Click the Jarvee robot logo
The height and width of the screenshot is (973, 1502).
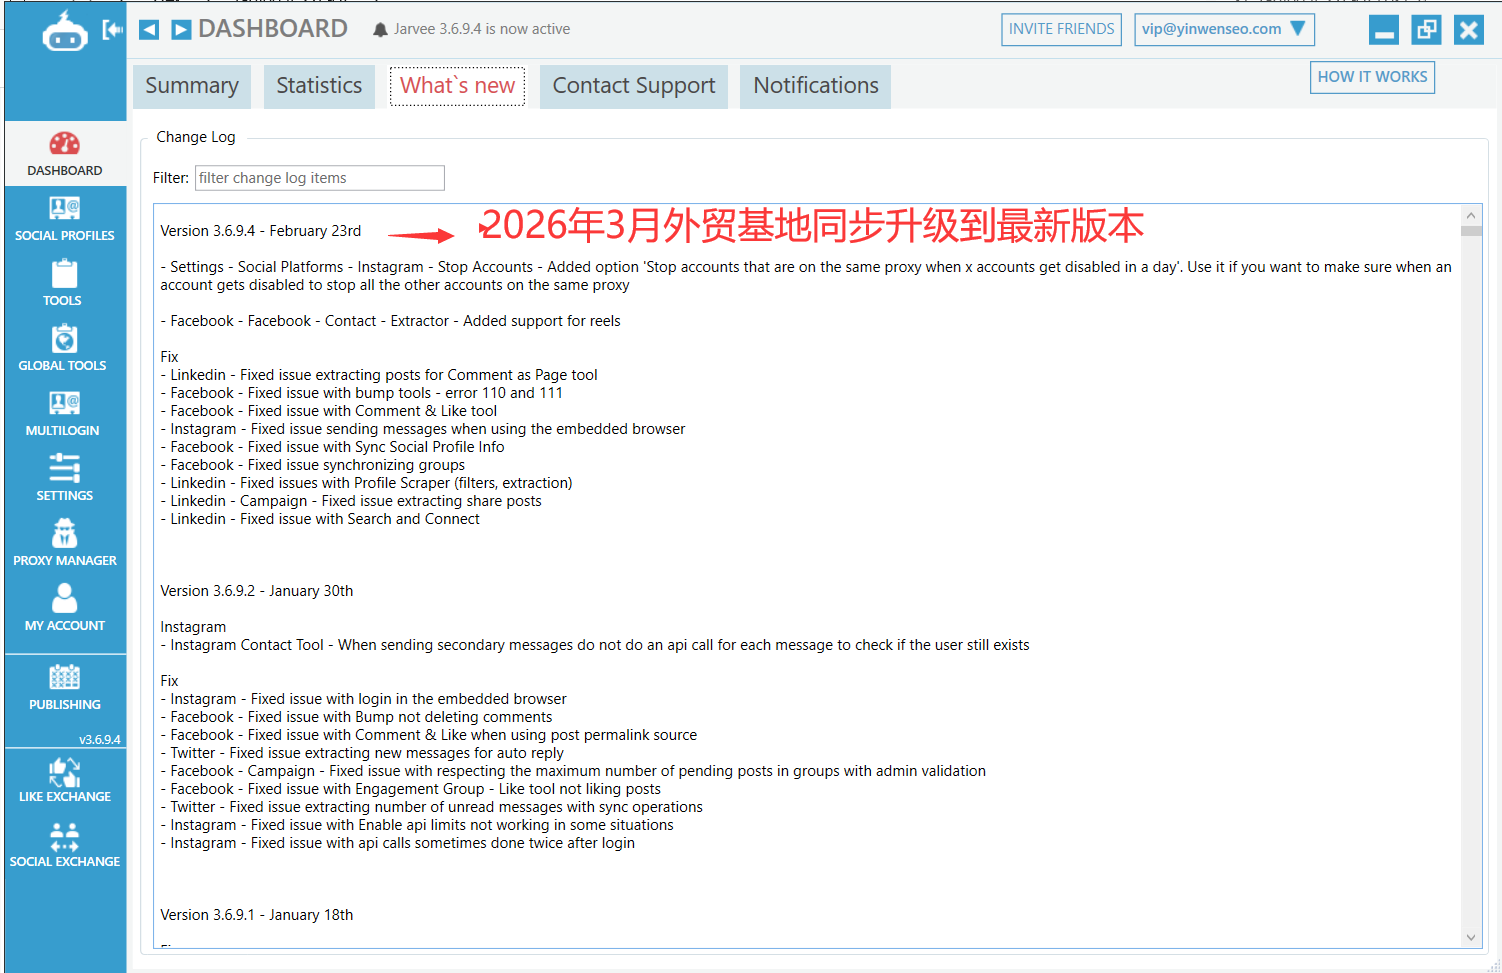click(64, 30)
